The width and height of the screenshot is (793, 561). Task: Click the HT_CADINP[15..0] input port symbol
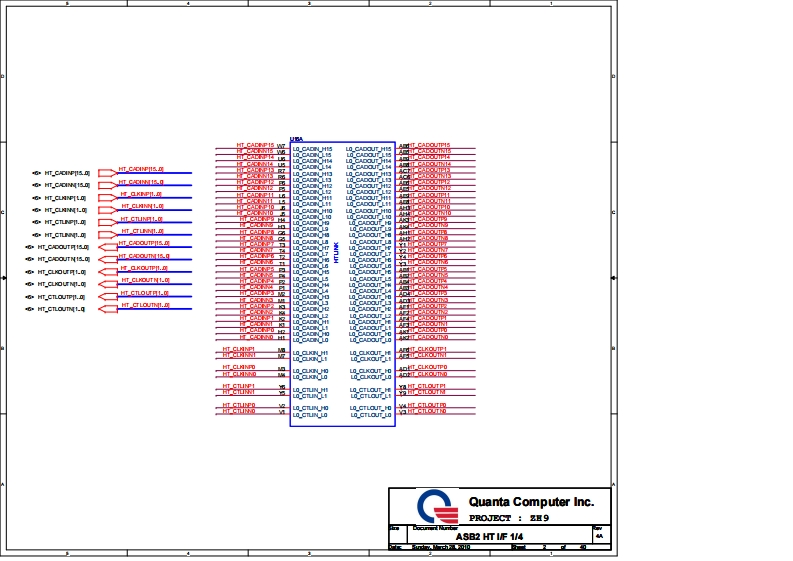click(108, 173)
